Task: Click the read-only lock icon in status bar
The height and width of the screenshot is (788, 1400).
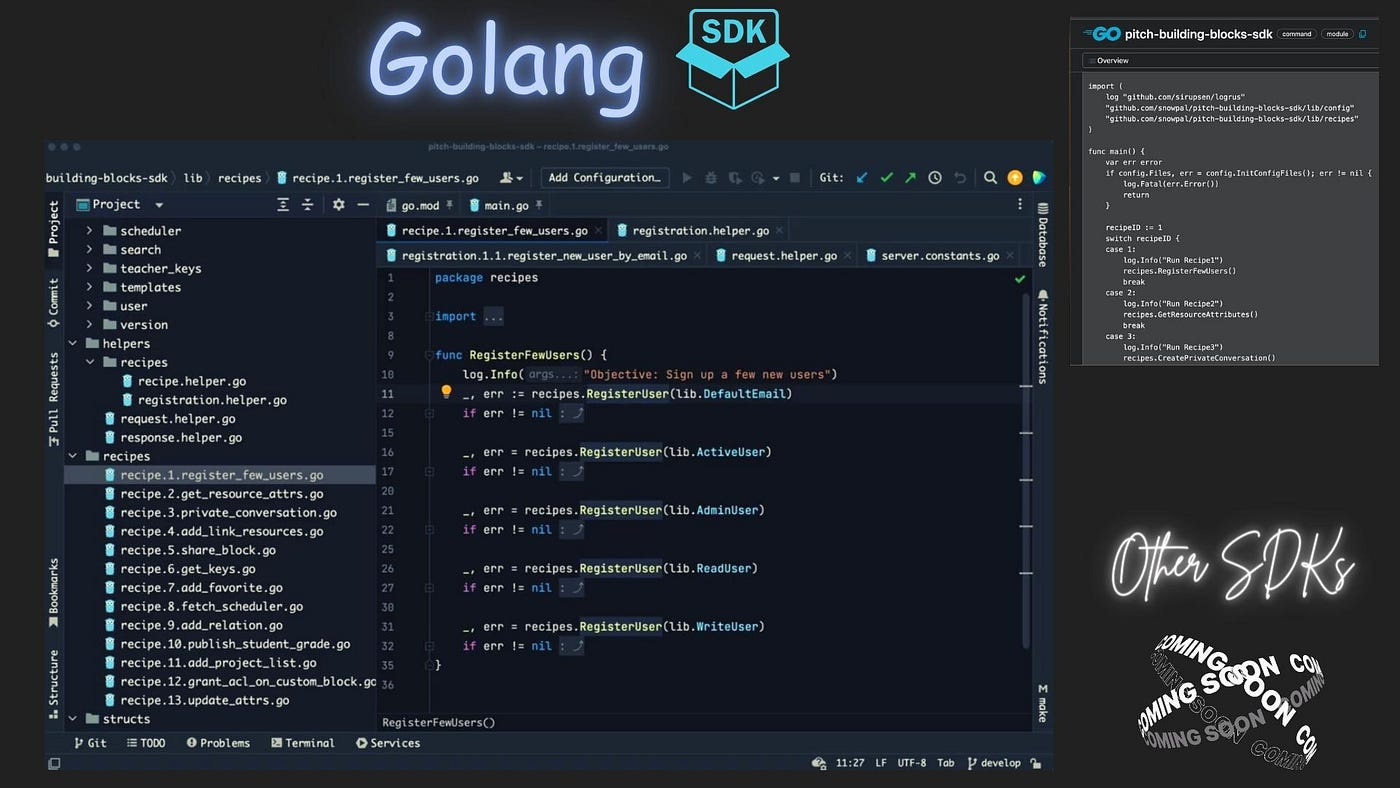Action: 1036,763
